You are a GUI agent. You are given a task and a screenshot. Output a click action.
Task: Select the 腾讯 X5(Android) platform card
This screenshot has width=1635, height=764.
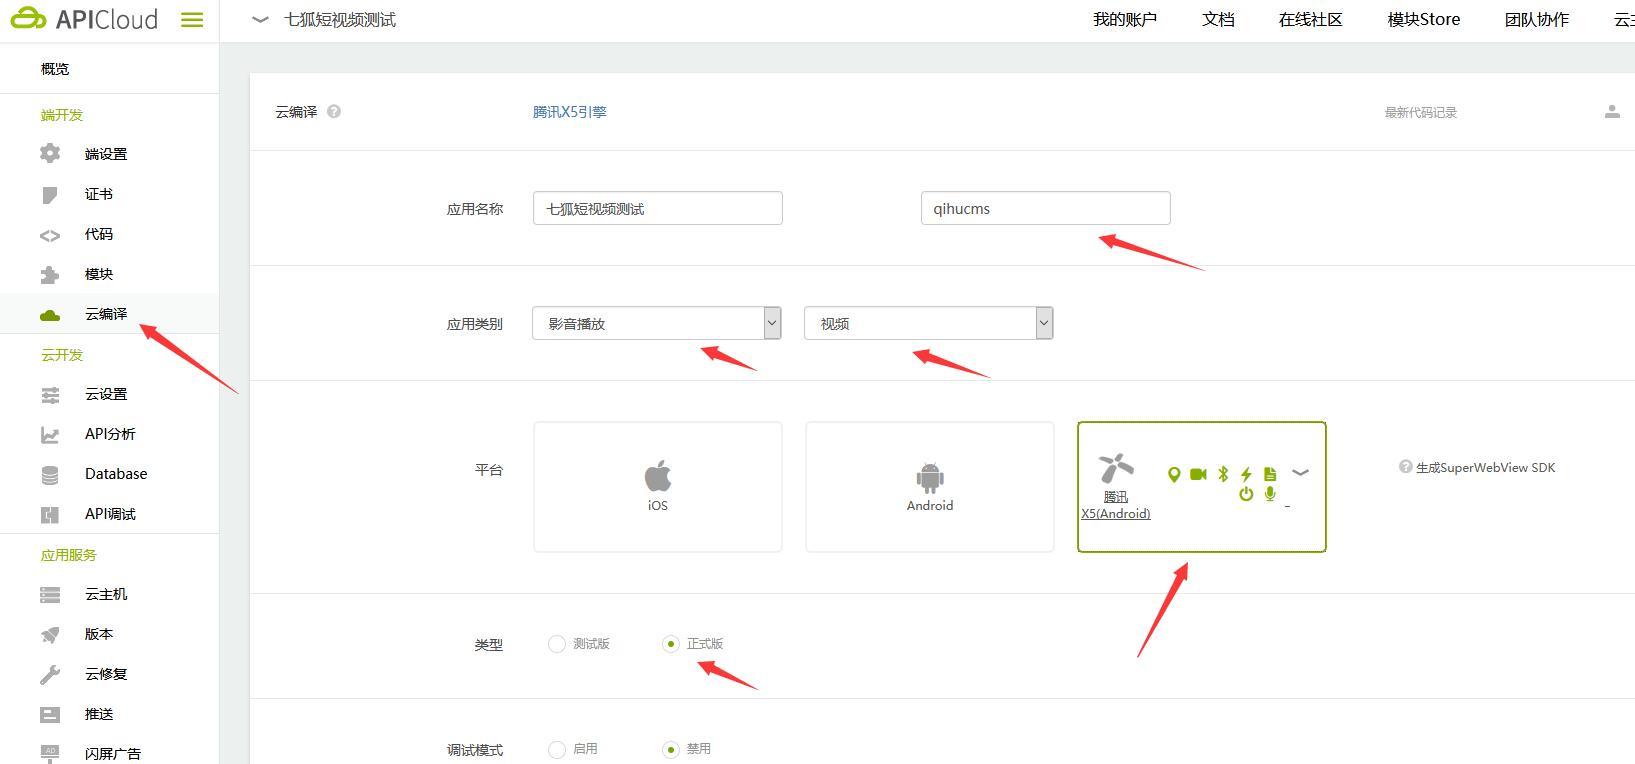[x=1202, y=487]
